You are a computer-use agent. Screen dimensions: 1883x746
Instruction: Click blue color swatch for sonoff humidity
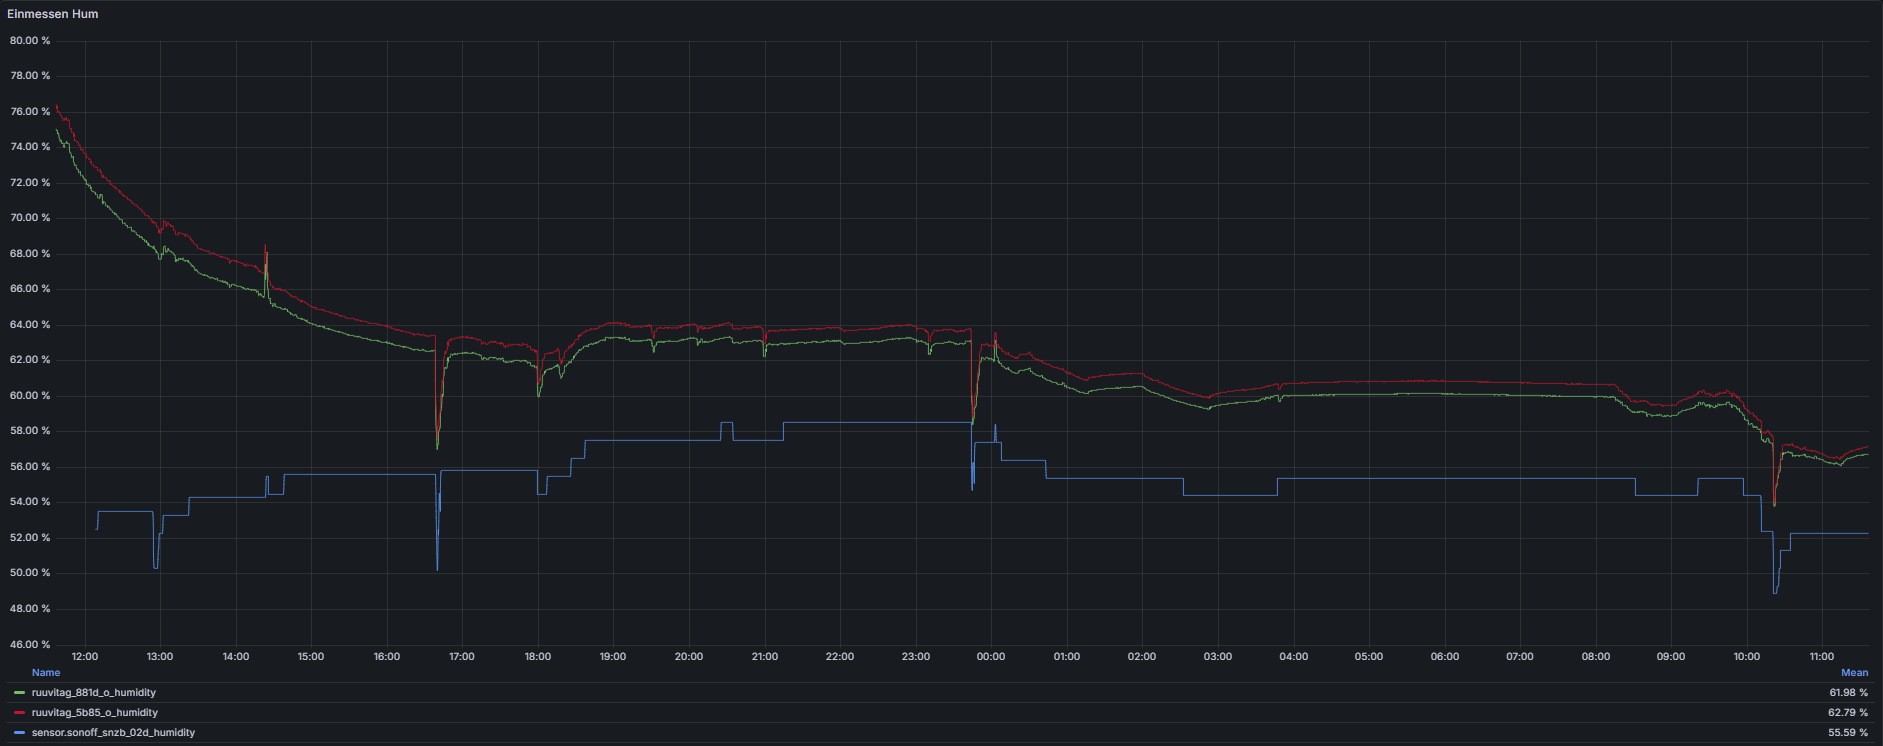20,733
